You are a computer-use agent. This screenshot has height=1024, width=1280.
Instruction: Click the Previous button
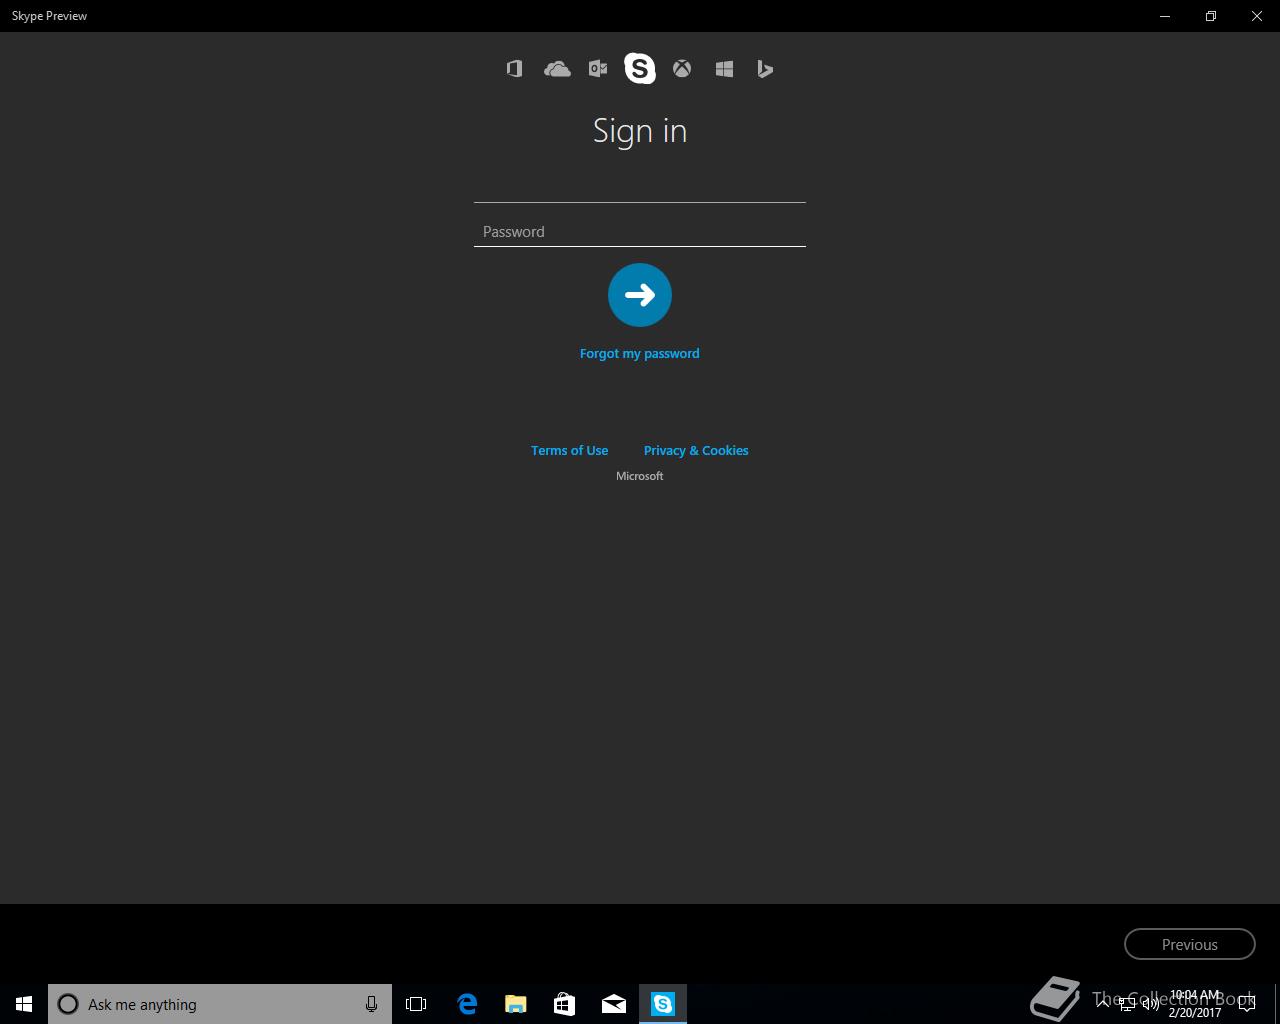click(x=1190, y=944)
